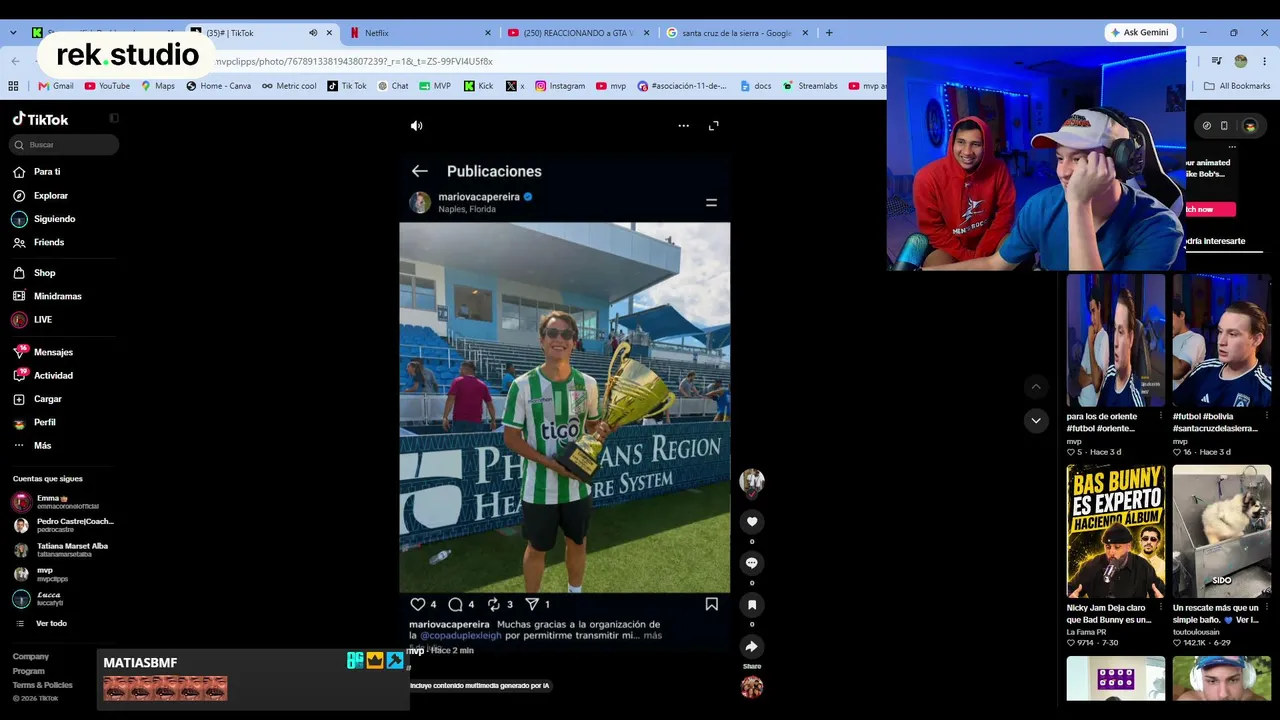Open the All Bookmarks folder

point(1237,86)
